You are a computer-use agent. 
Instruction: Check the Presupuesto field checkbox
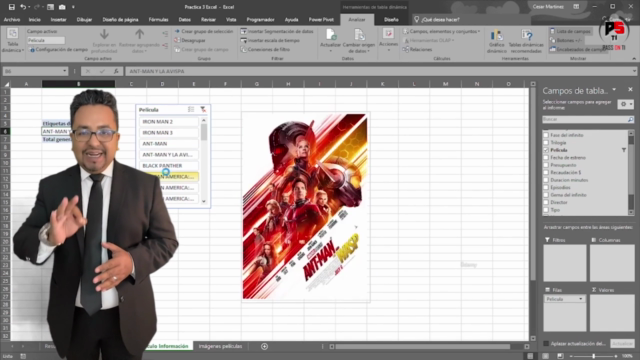click(x=546, y=165)
